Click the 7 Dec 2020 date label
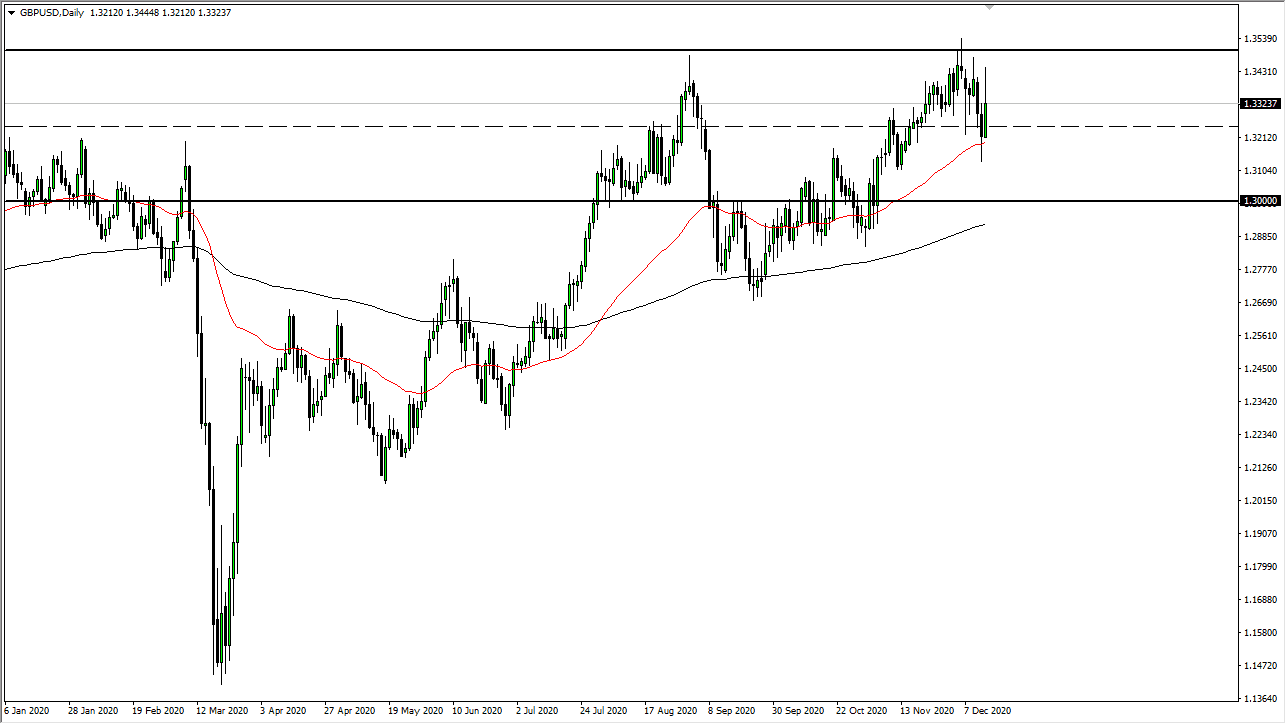1286x724 pixels. coord(986,711)
